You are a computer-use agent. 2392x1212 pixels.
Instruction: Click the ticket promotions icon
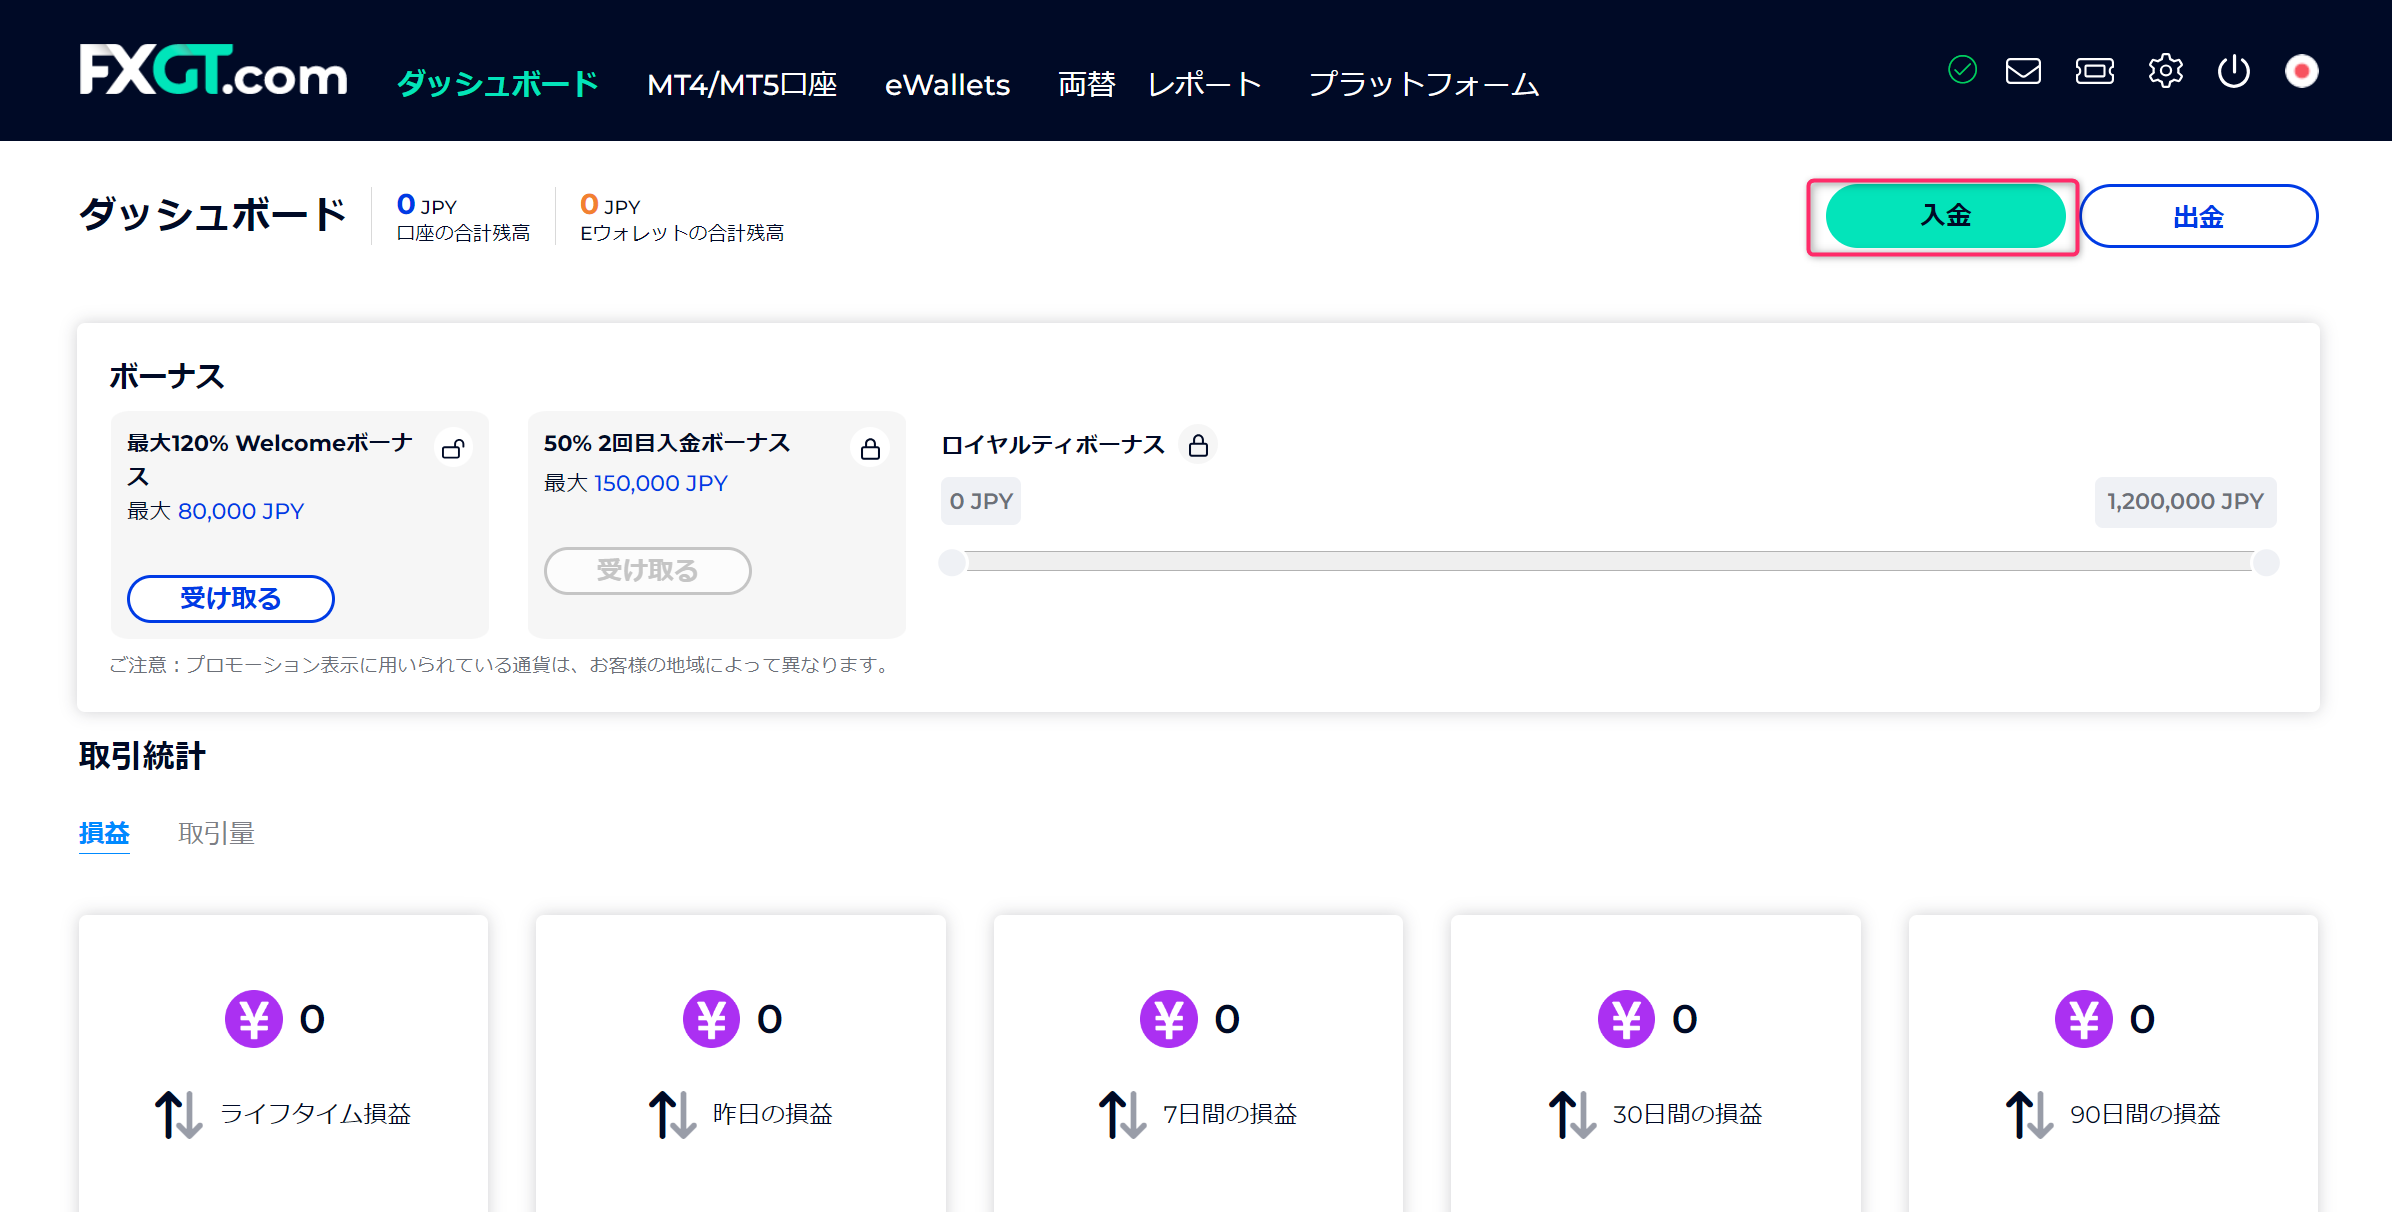pos(2095,70)
